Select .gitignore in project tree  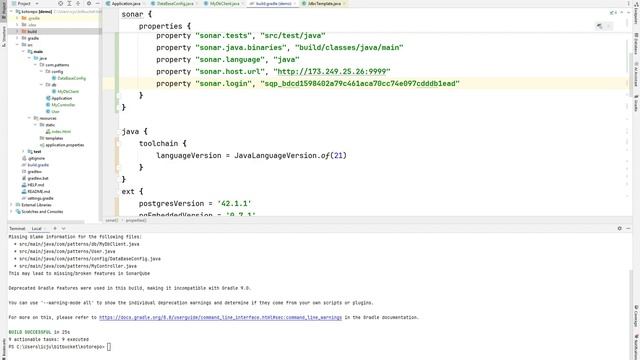click(x=33, y=158)
